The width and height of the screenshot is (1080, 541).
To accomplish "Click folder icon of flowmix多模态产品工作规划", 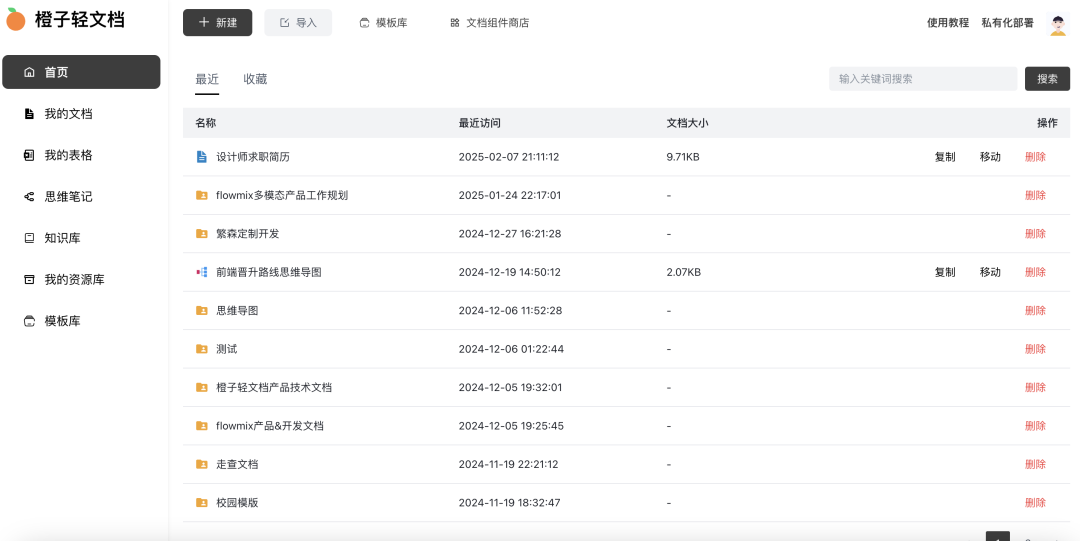I will (x=202, y=195).
